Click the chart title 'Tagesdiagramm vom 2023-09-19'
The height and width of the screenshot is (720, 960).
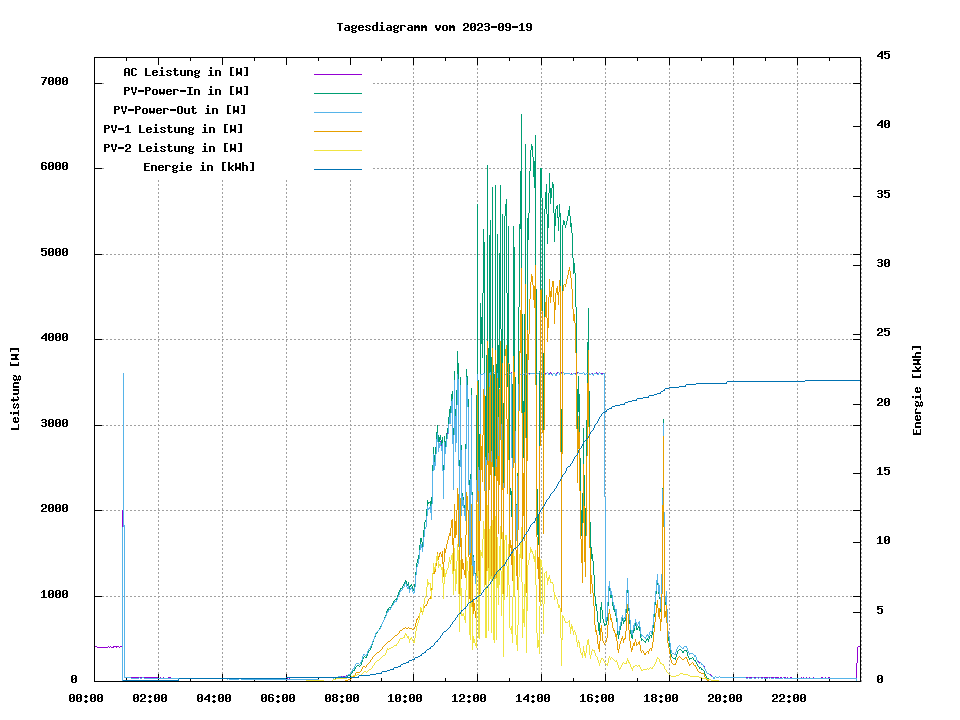[x=434, y=27]
